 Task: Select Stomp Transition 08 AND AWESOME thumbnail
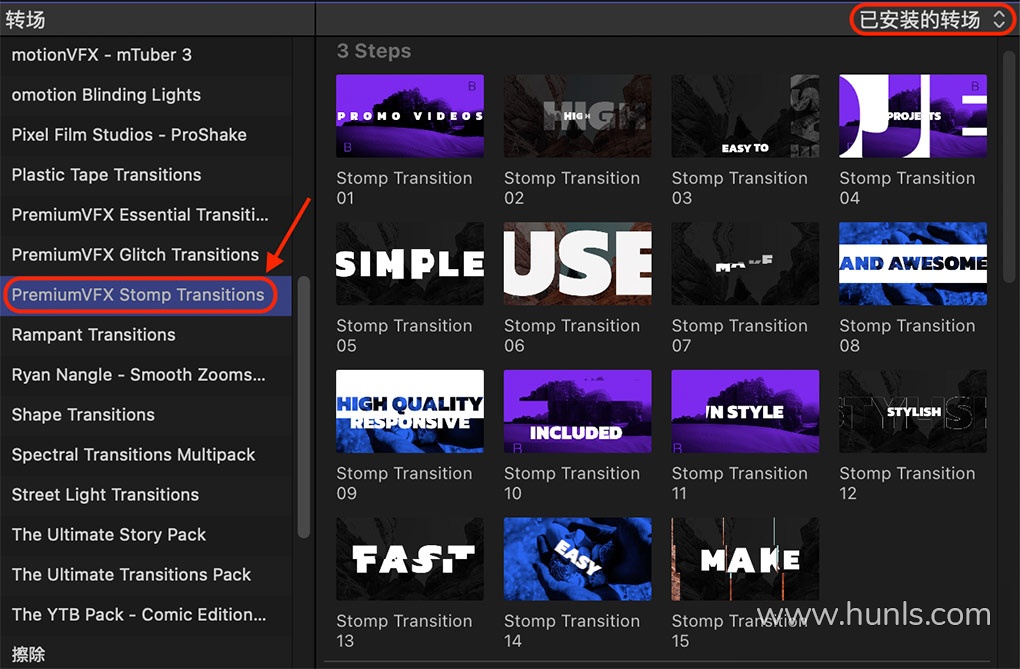click(x=912, y=264)
